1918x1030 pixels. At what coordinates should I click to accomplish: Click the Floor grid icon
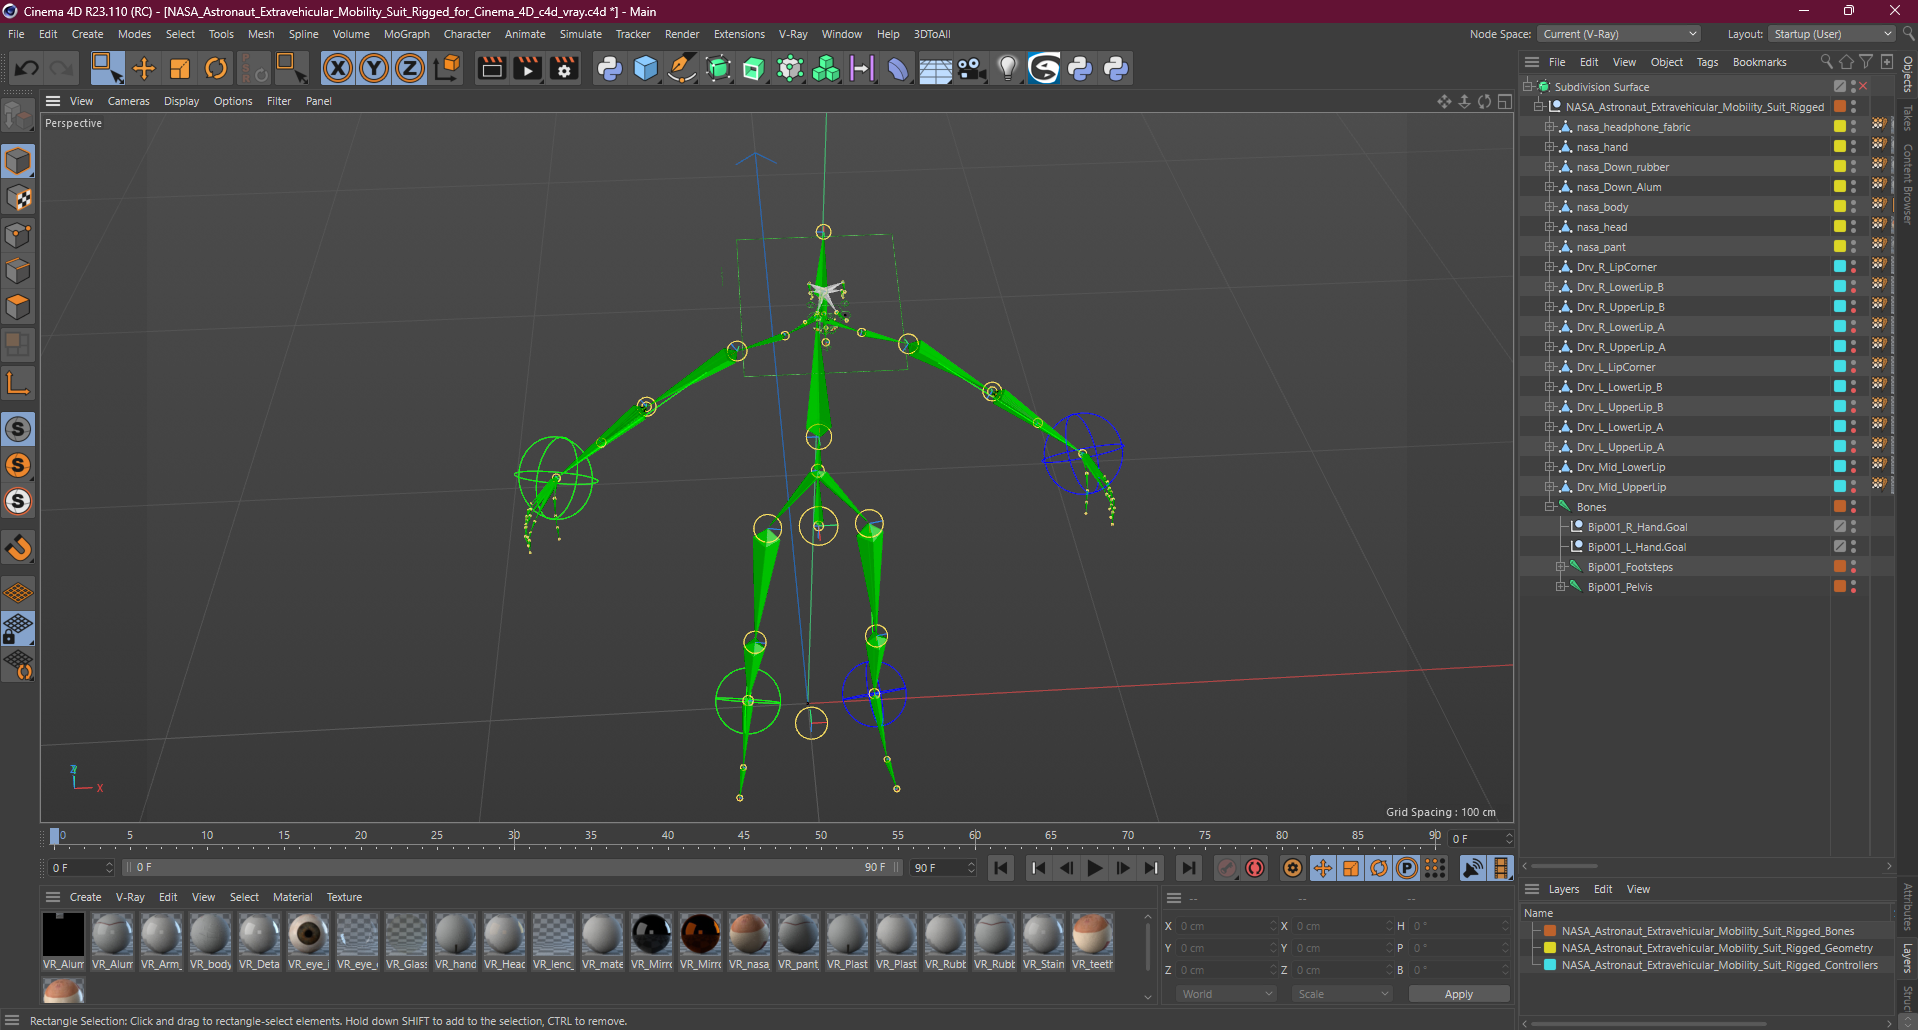click(935, 68)
